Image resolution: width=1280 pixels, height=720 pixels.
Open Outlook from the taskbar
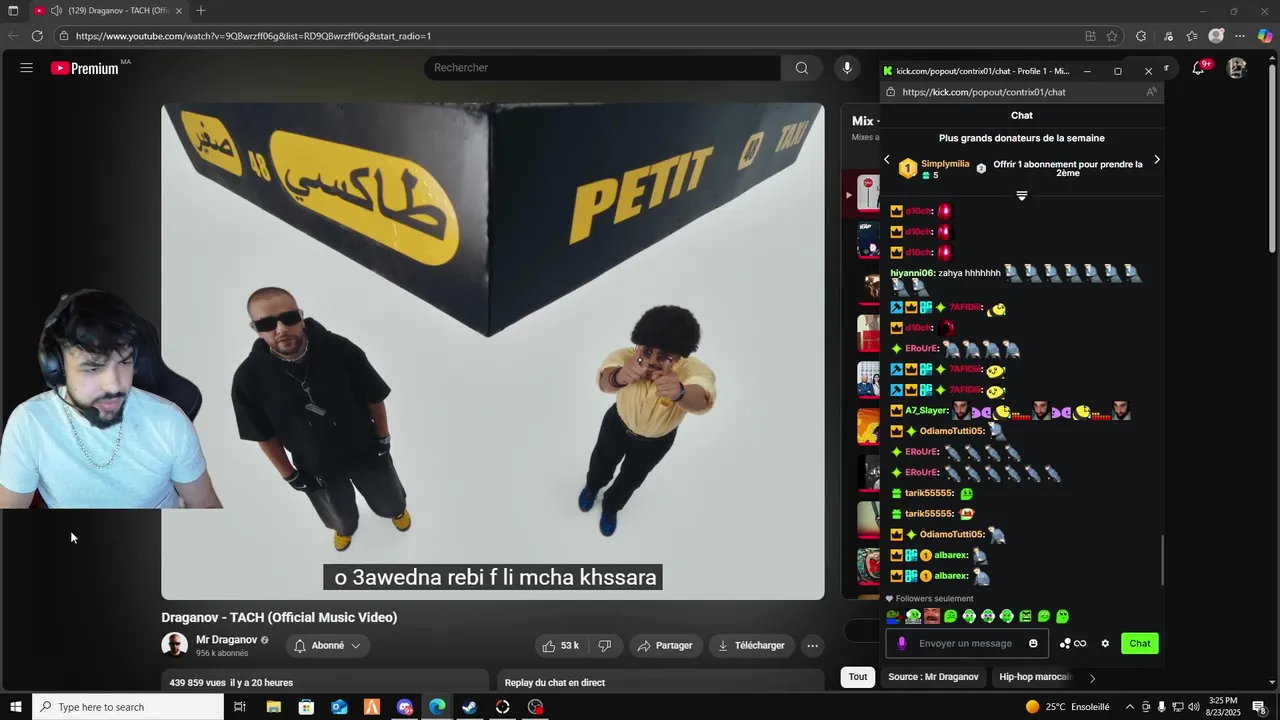click(x=339, y=707)
